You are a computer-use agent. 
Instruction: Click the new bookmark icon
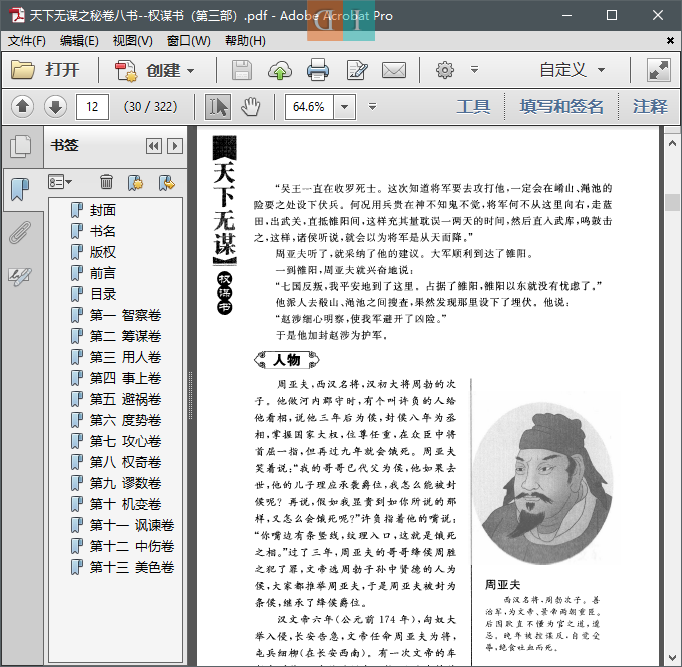coord(135,183)
